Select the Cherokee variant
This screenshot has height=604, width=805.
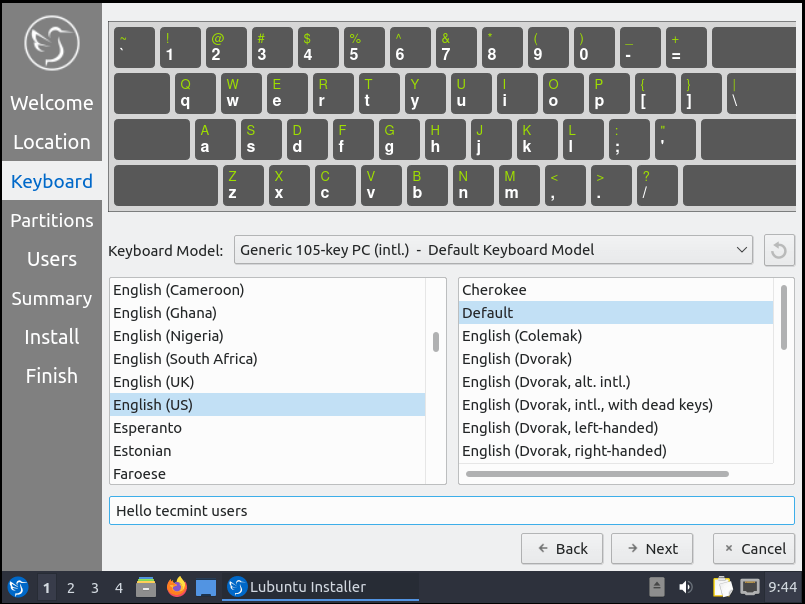616,290
